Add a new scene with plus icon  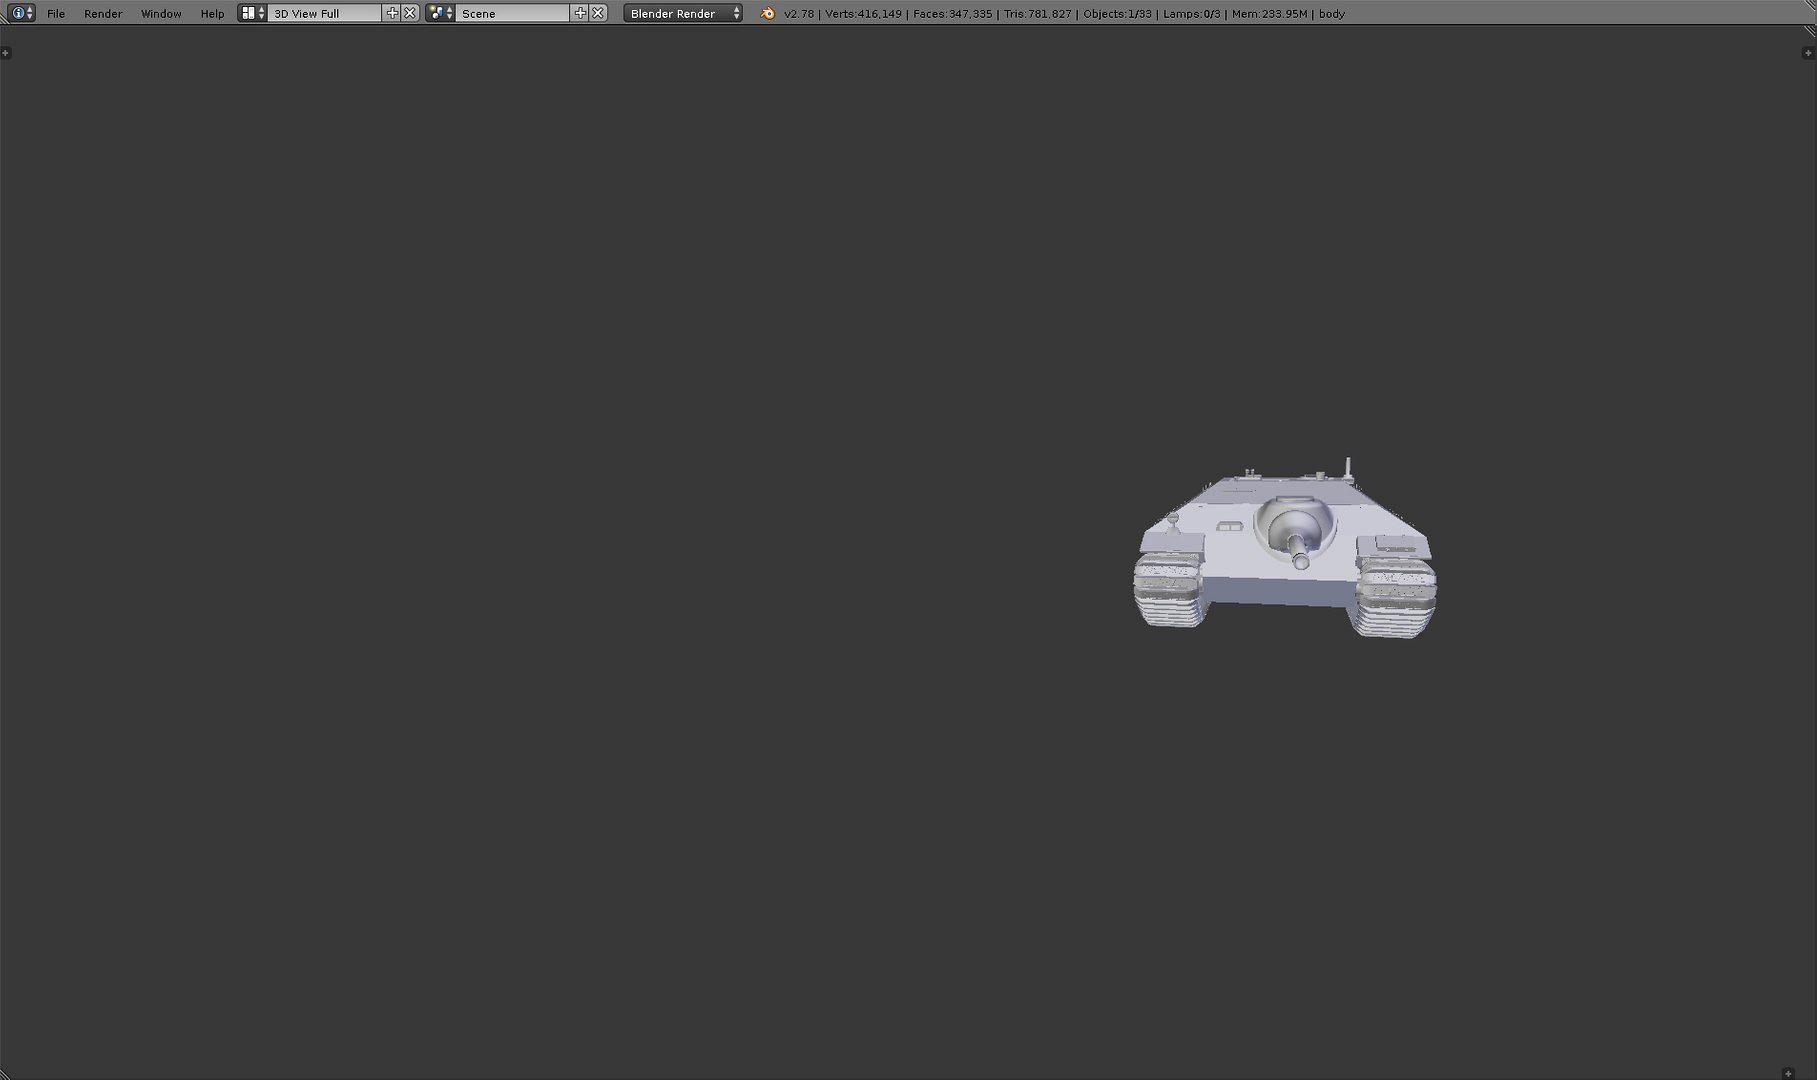tap(580, 13)
